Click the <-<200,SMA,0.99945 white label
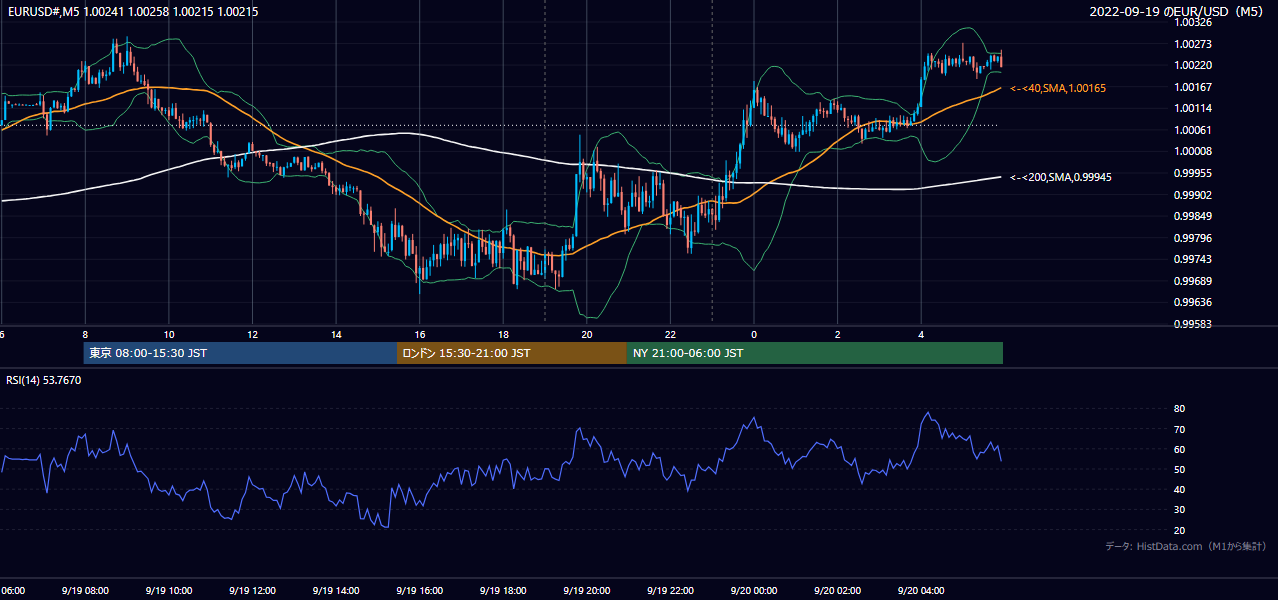1278x600 pixels. pyautogui.click(x=1060, y=177)
